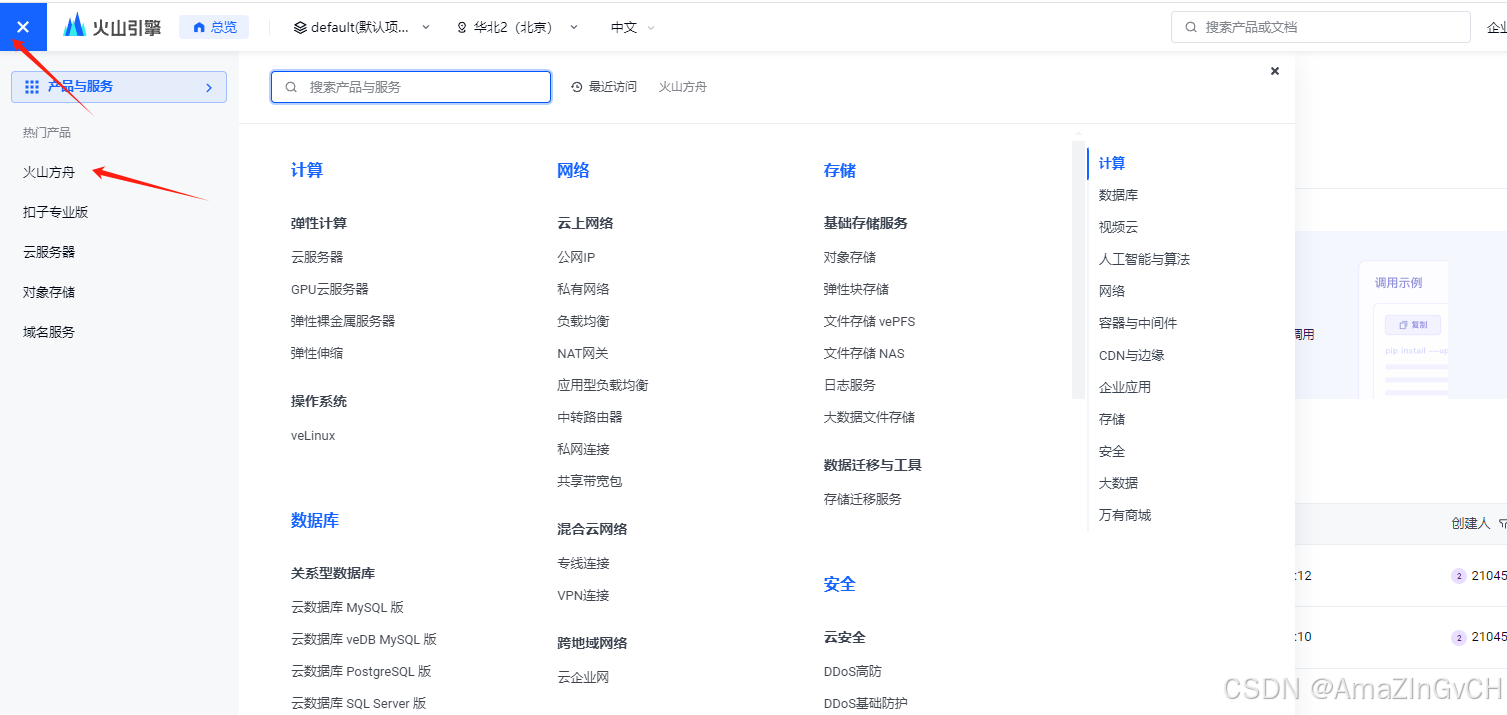Open 云数据库 veDB MySQL 版 link
This screenshot has width=1507, height=715.
pyautogui.click(x=364, y=639)
